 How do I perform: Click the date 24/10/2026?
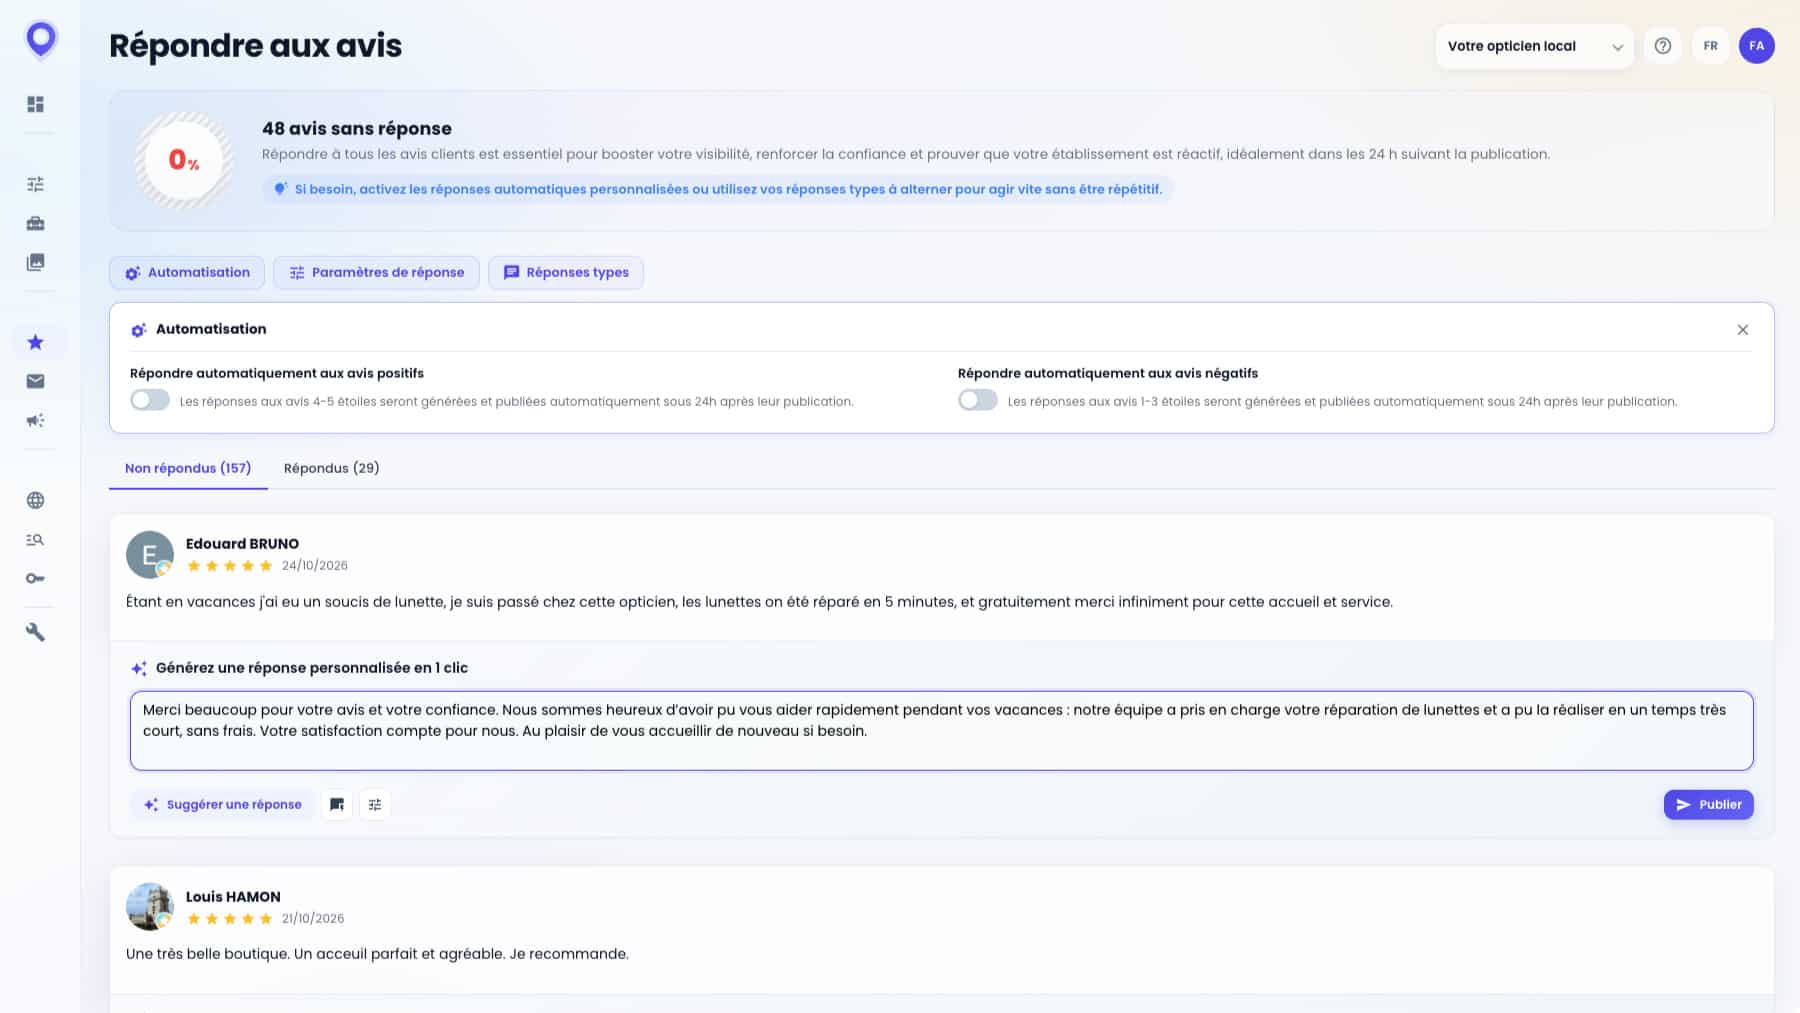click(315, 566)
